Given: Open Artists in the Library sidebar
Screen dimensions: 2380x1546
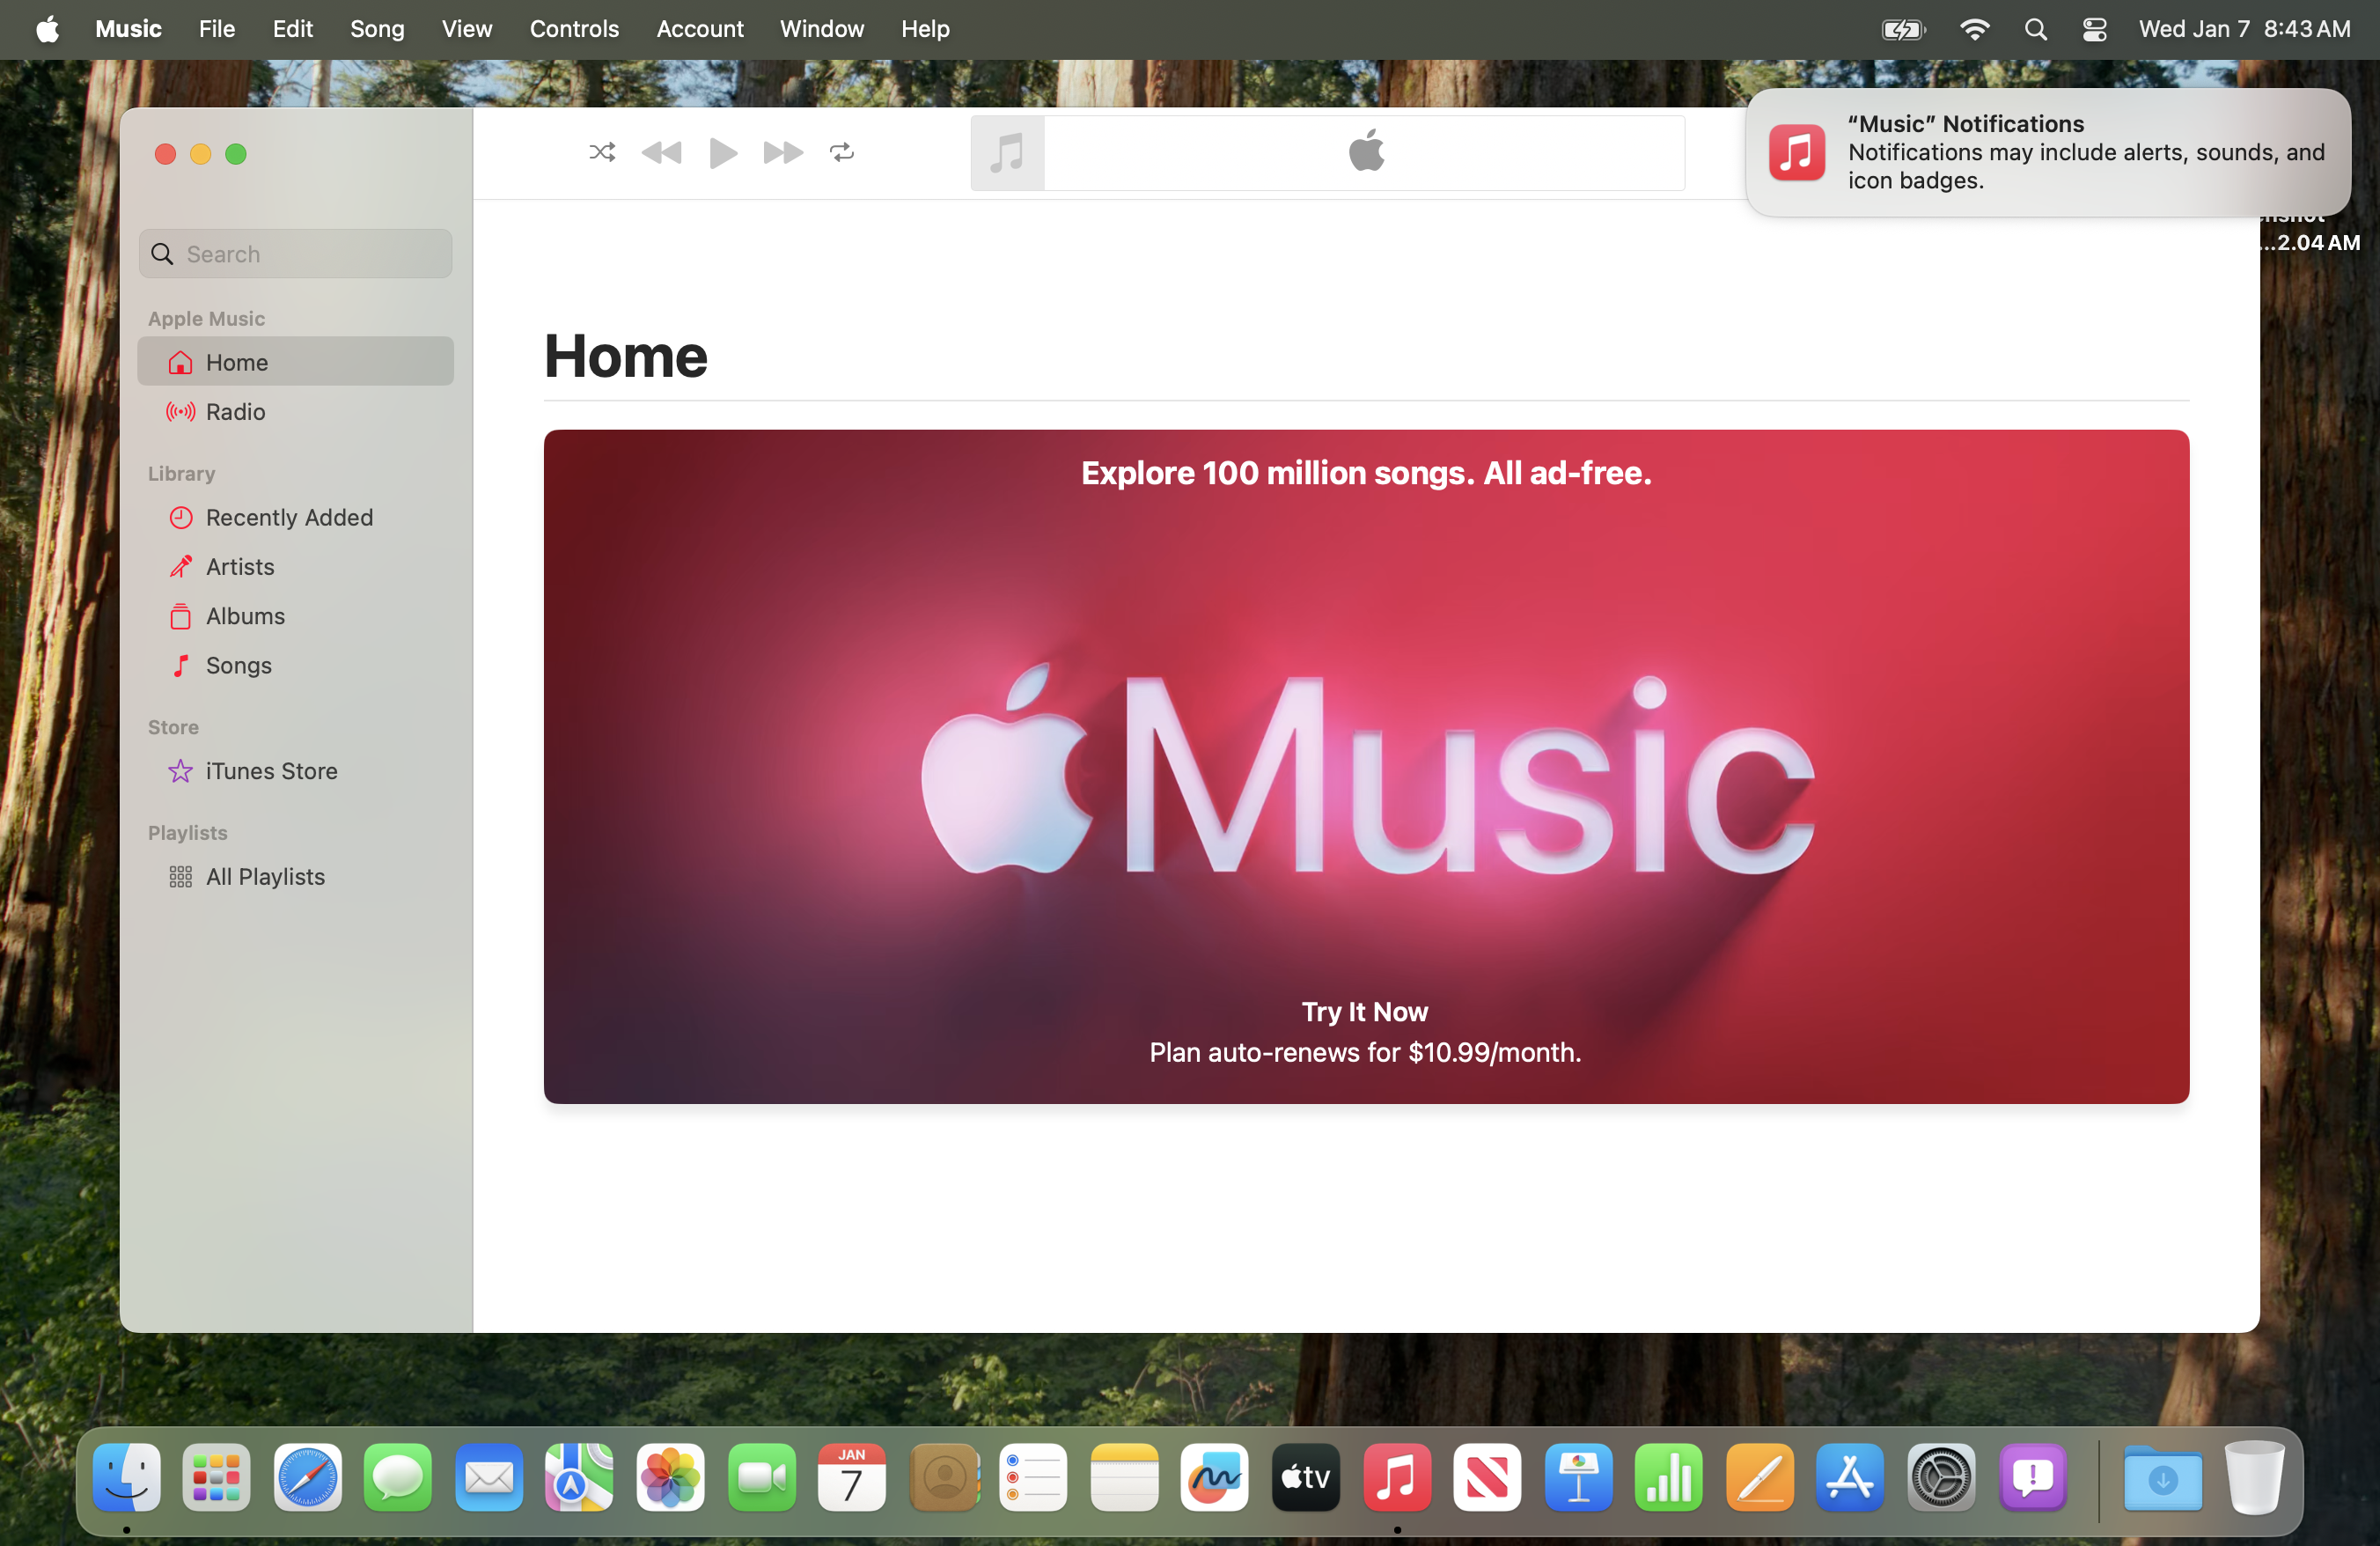Looking at the screenshot, I should tap(240, 567).
